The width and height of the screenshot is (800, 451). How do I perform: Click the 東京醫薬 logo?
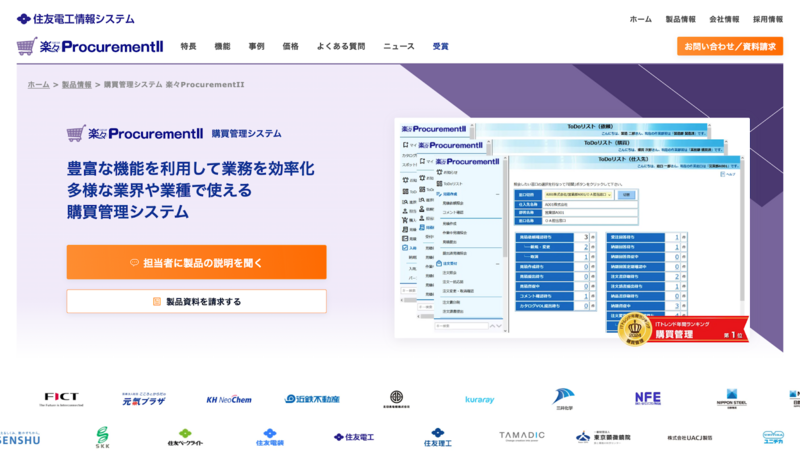[x=604, y=437]
